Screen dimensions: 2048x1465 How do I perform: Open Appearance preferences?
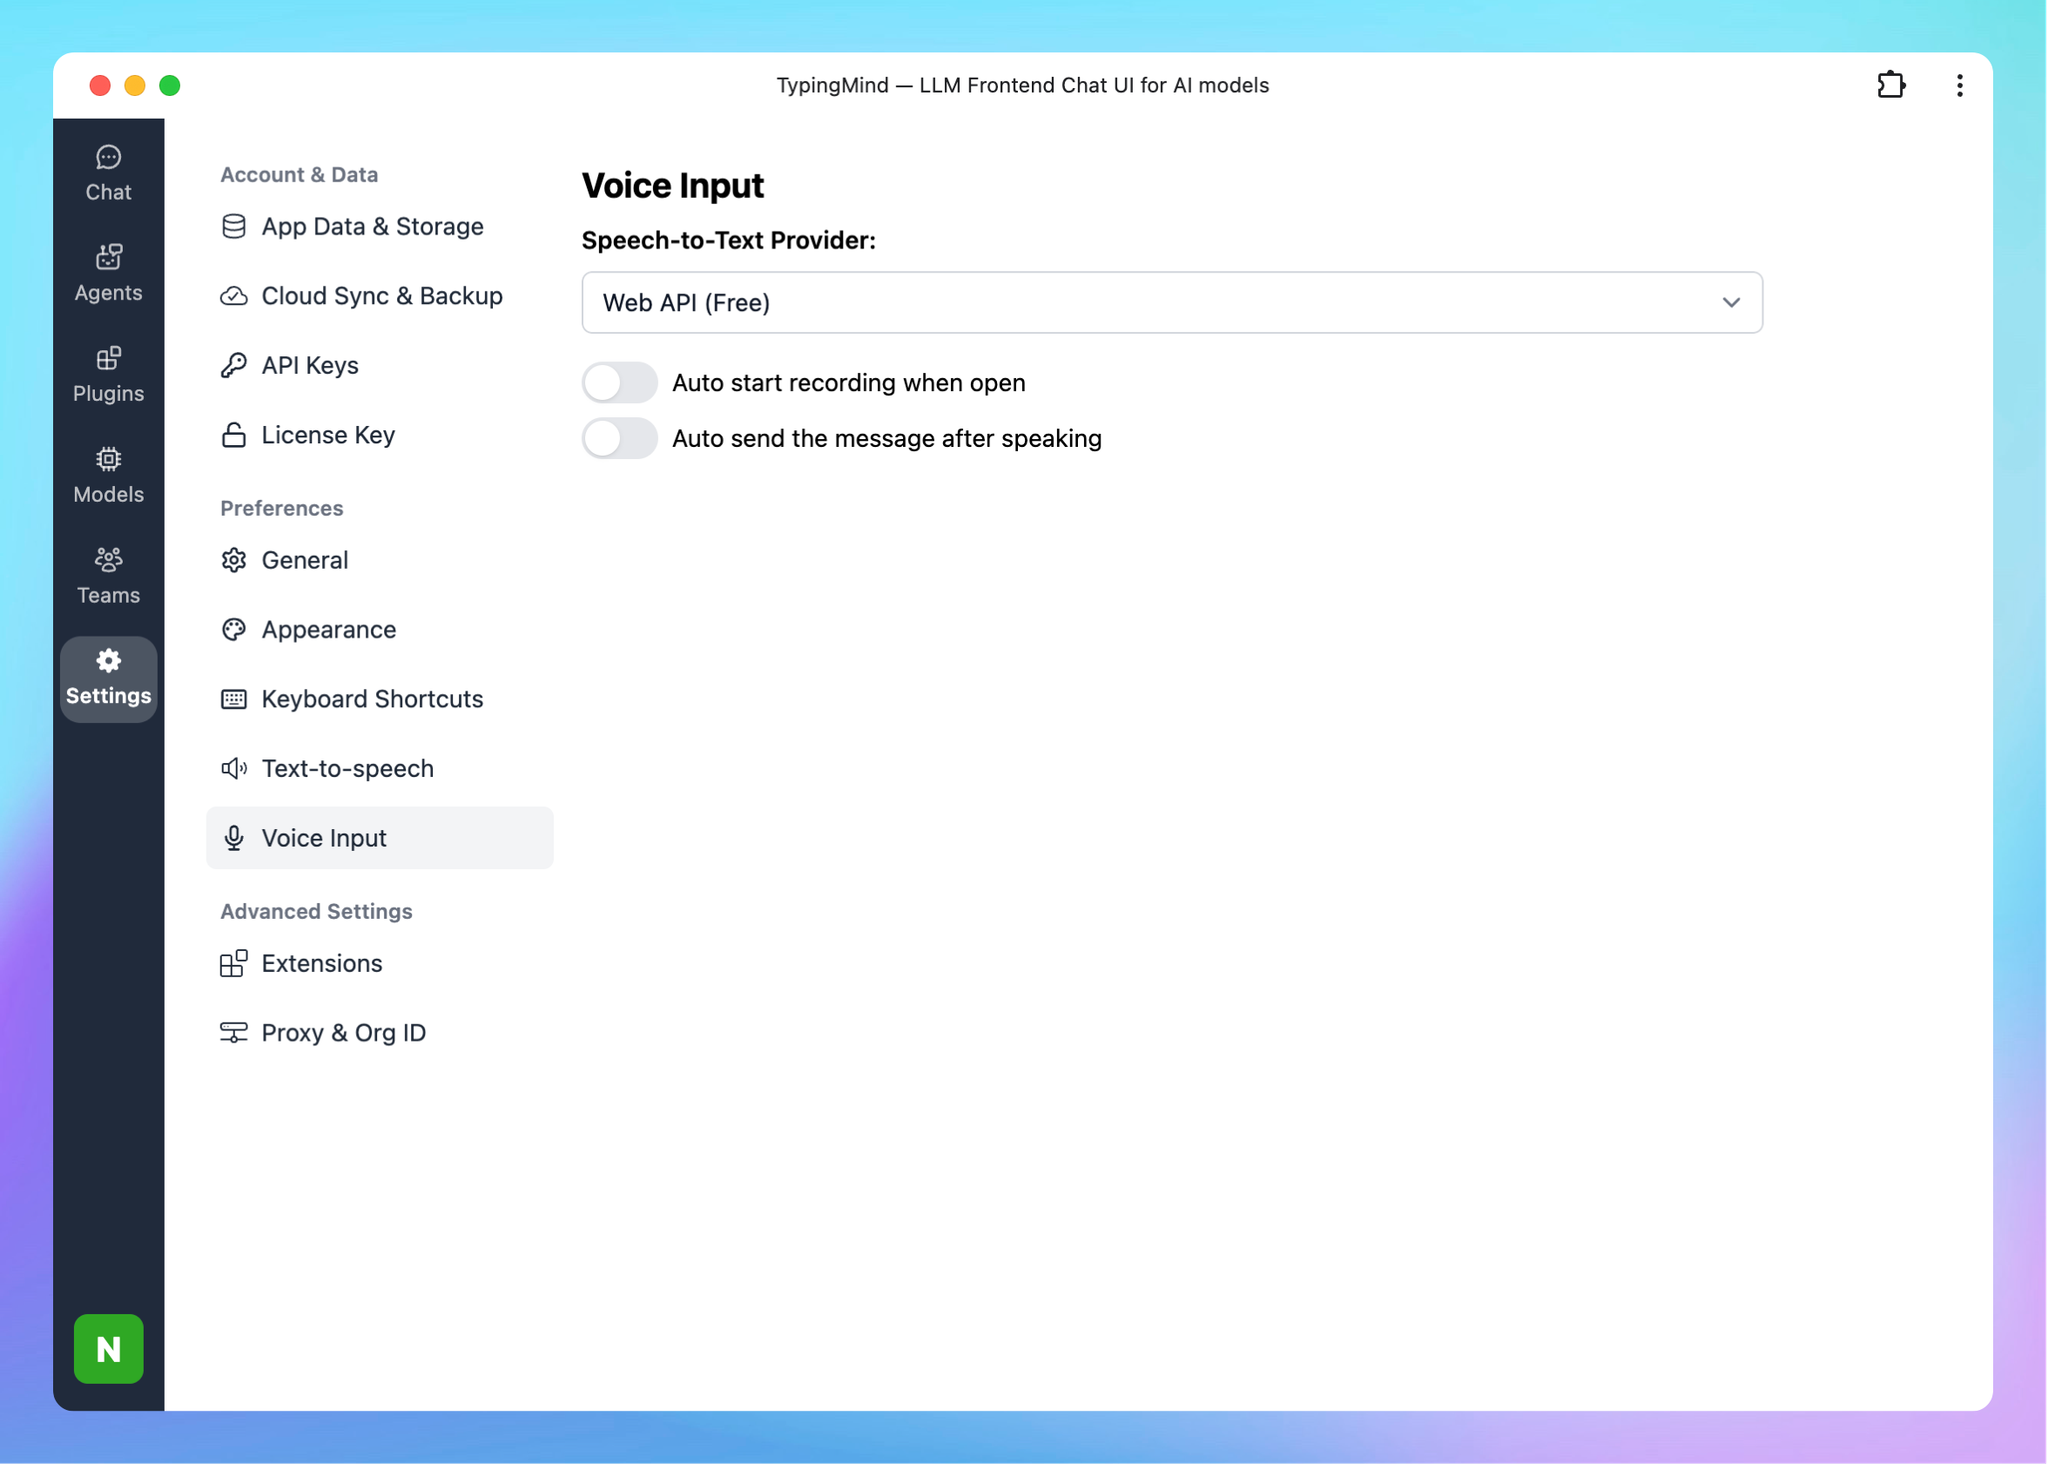(x=379, y=629)
